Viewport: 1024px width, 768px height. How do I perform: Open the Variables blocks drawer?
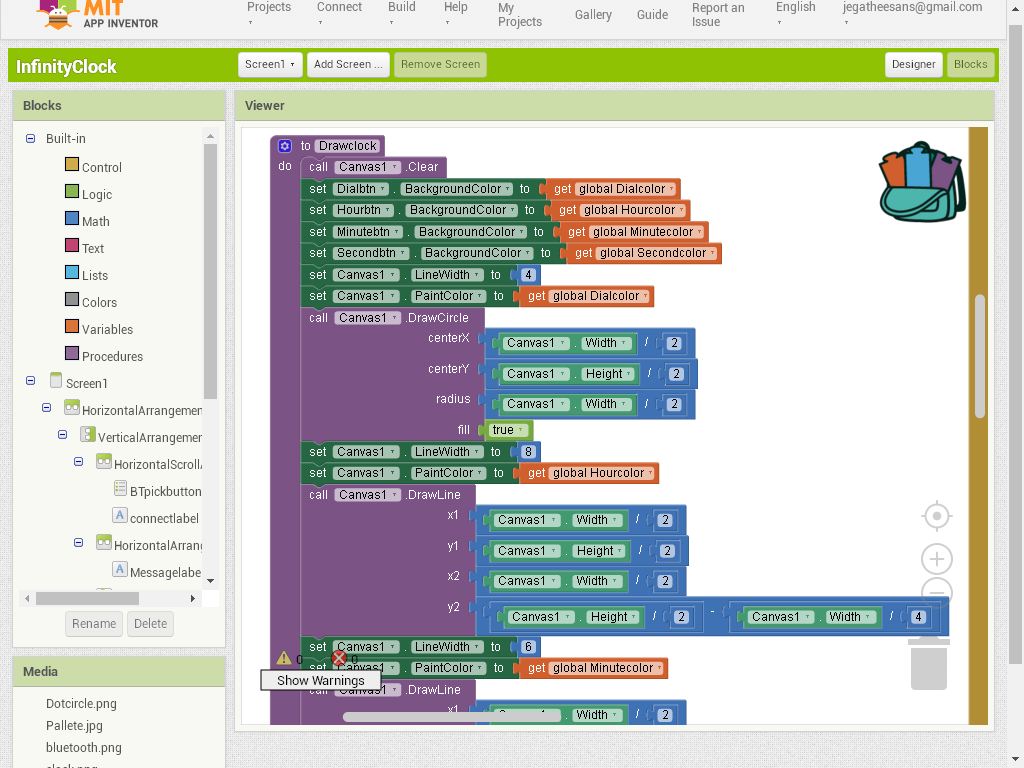click(x=106, y=329)
